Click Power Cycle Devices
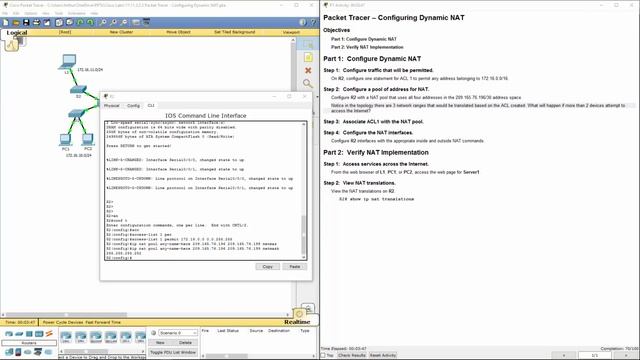This screenshot has height=360, width=640. [x=63, y=322]
